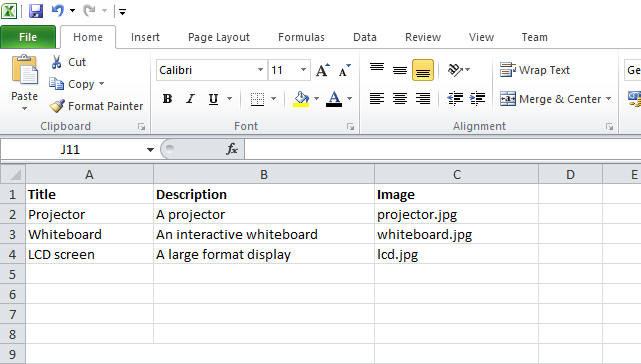
Task: Click the Select All corner triangle
Action: pos(13,175)
